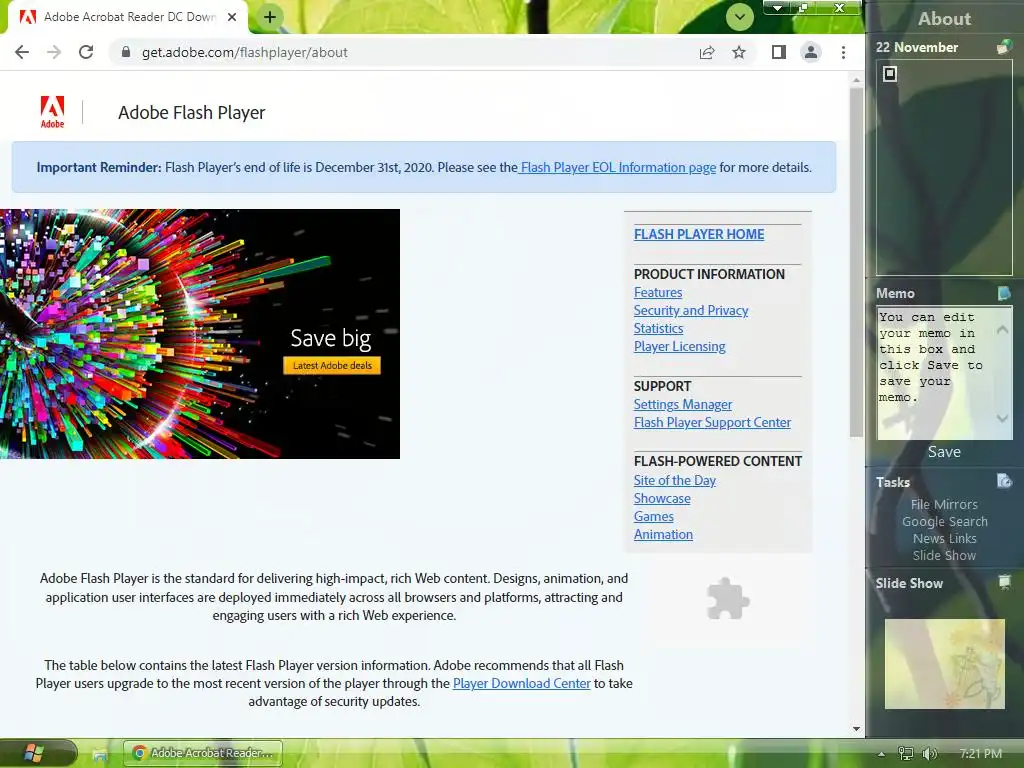Image resolution: width=1024 pixels, height=768 pixels.
Task: Open Google Search task
Action: tap(944, 521)
